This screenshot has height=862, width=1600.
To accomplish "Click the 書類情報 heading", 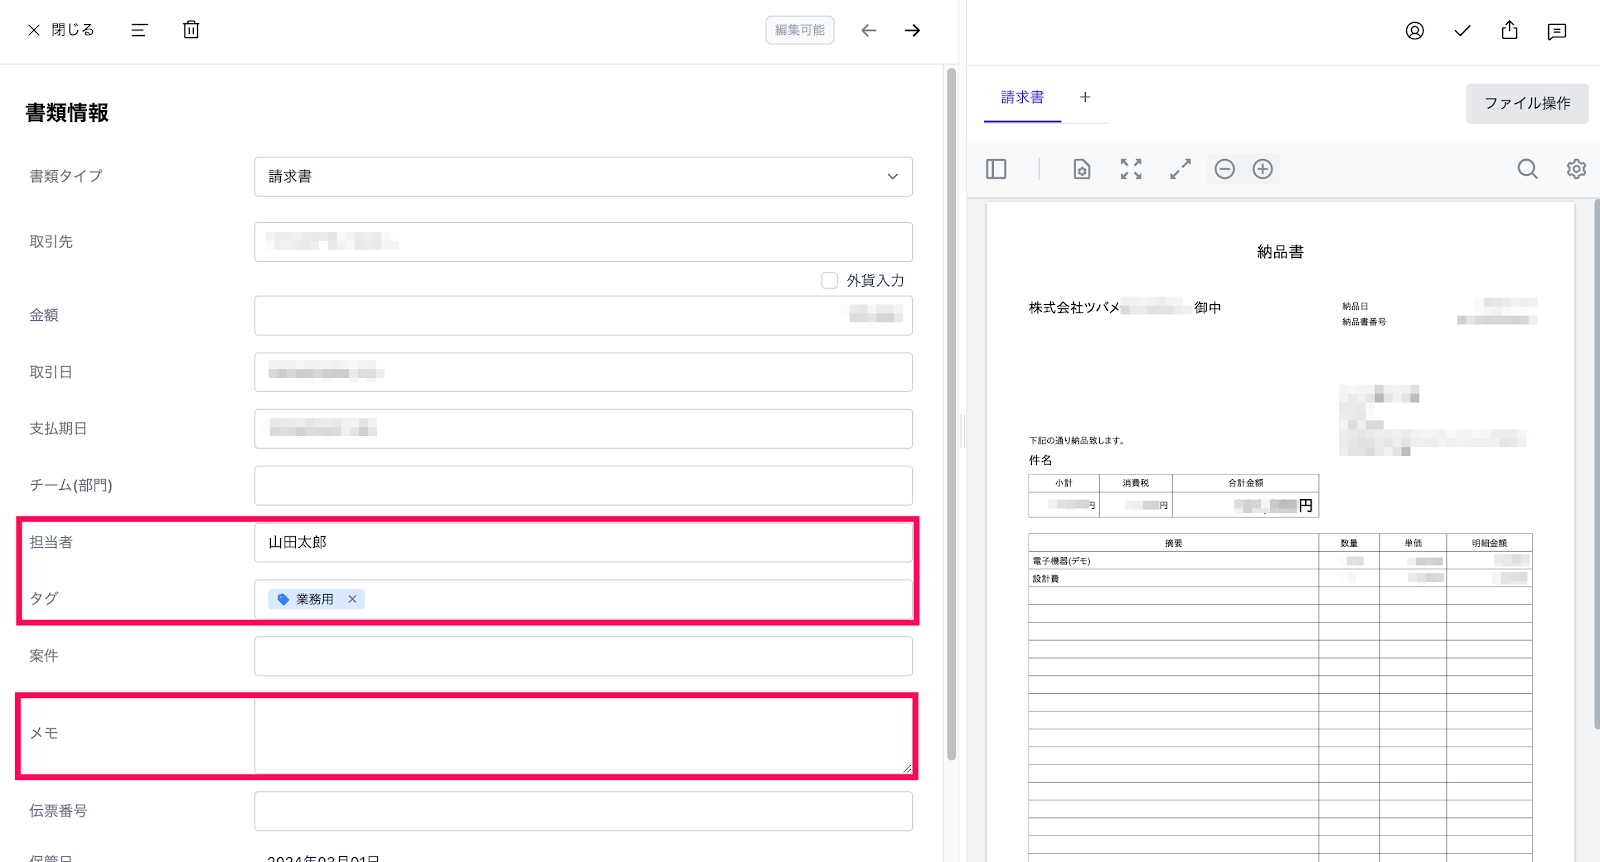I will click(x=67, y=113).
